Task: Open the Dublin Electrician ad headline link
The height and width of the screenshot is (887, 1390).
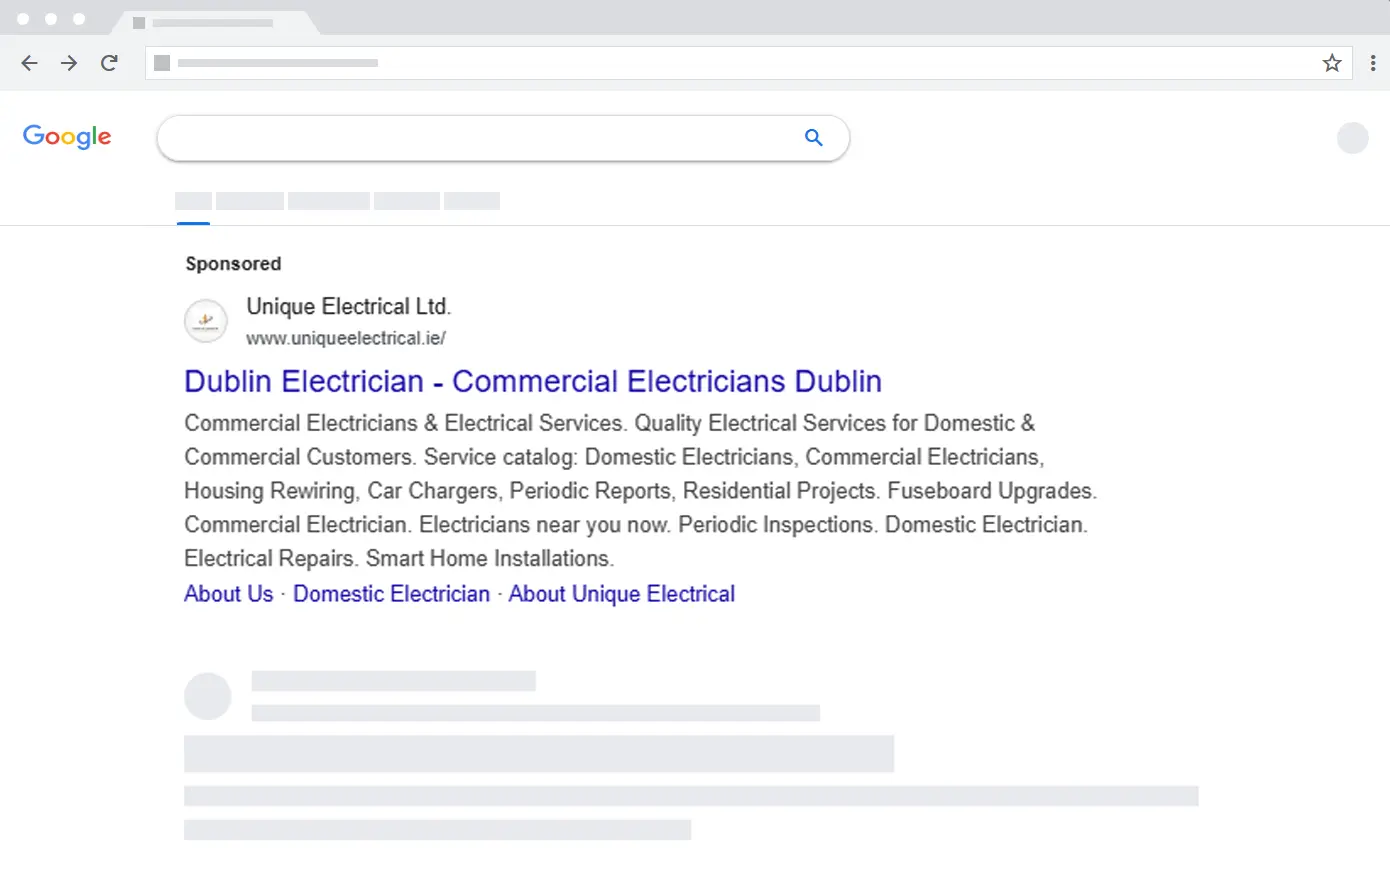Action: point(532,381)
